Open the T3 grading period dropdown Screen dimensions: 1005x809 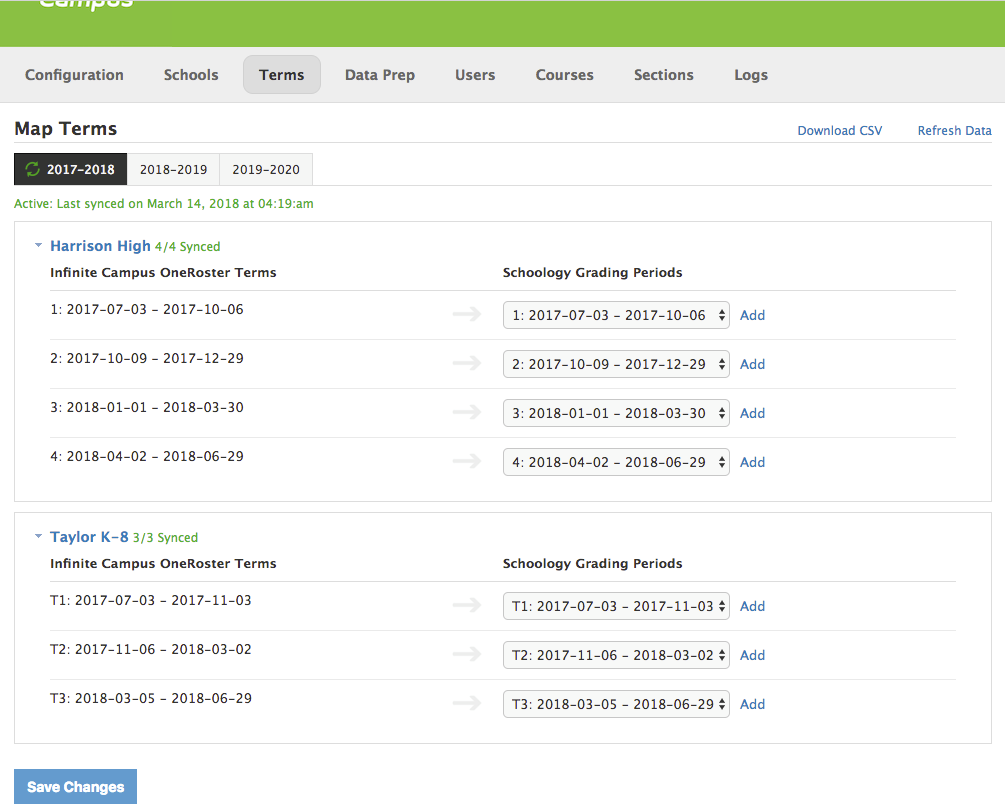pos(616,704)
